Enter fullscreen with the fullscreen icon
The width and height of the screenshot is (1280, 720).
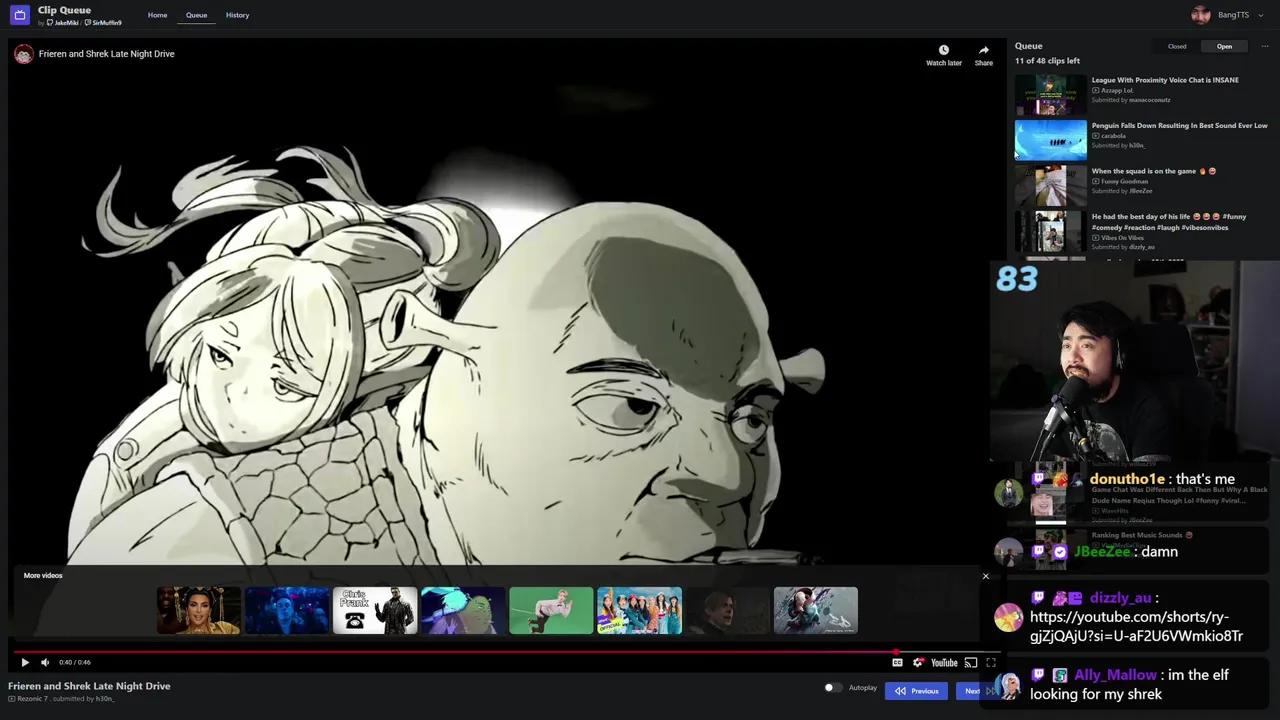[990, 662]
